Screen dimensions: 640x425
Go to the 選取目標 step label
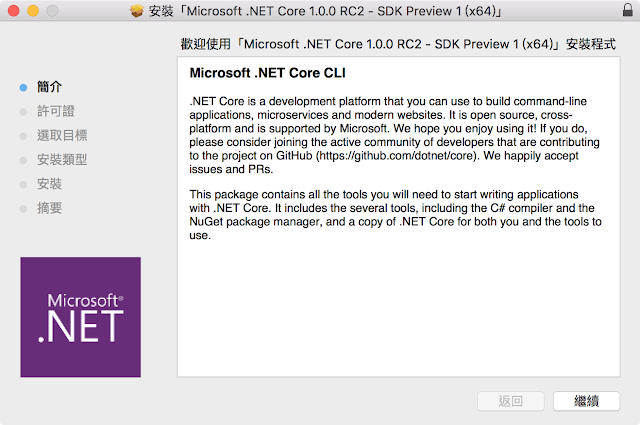tap(61, 135)
